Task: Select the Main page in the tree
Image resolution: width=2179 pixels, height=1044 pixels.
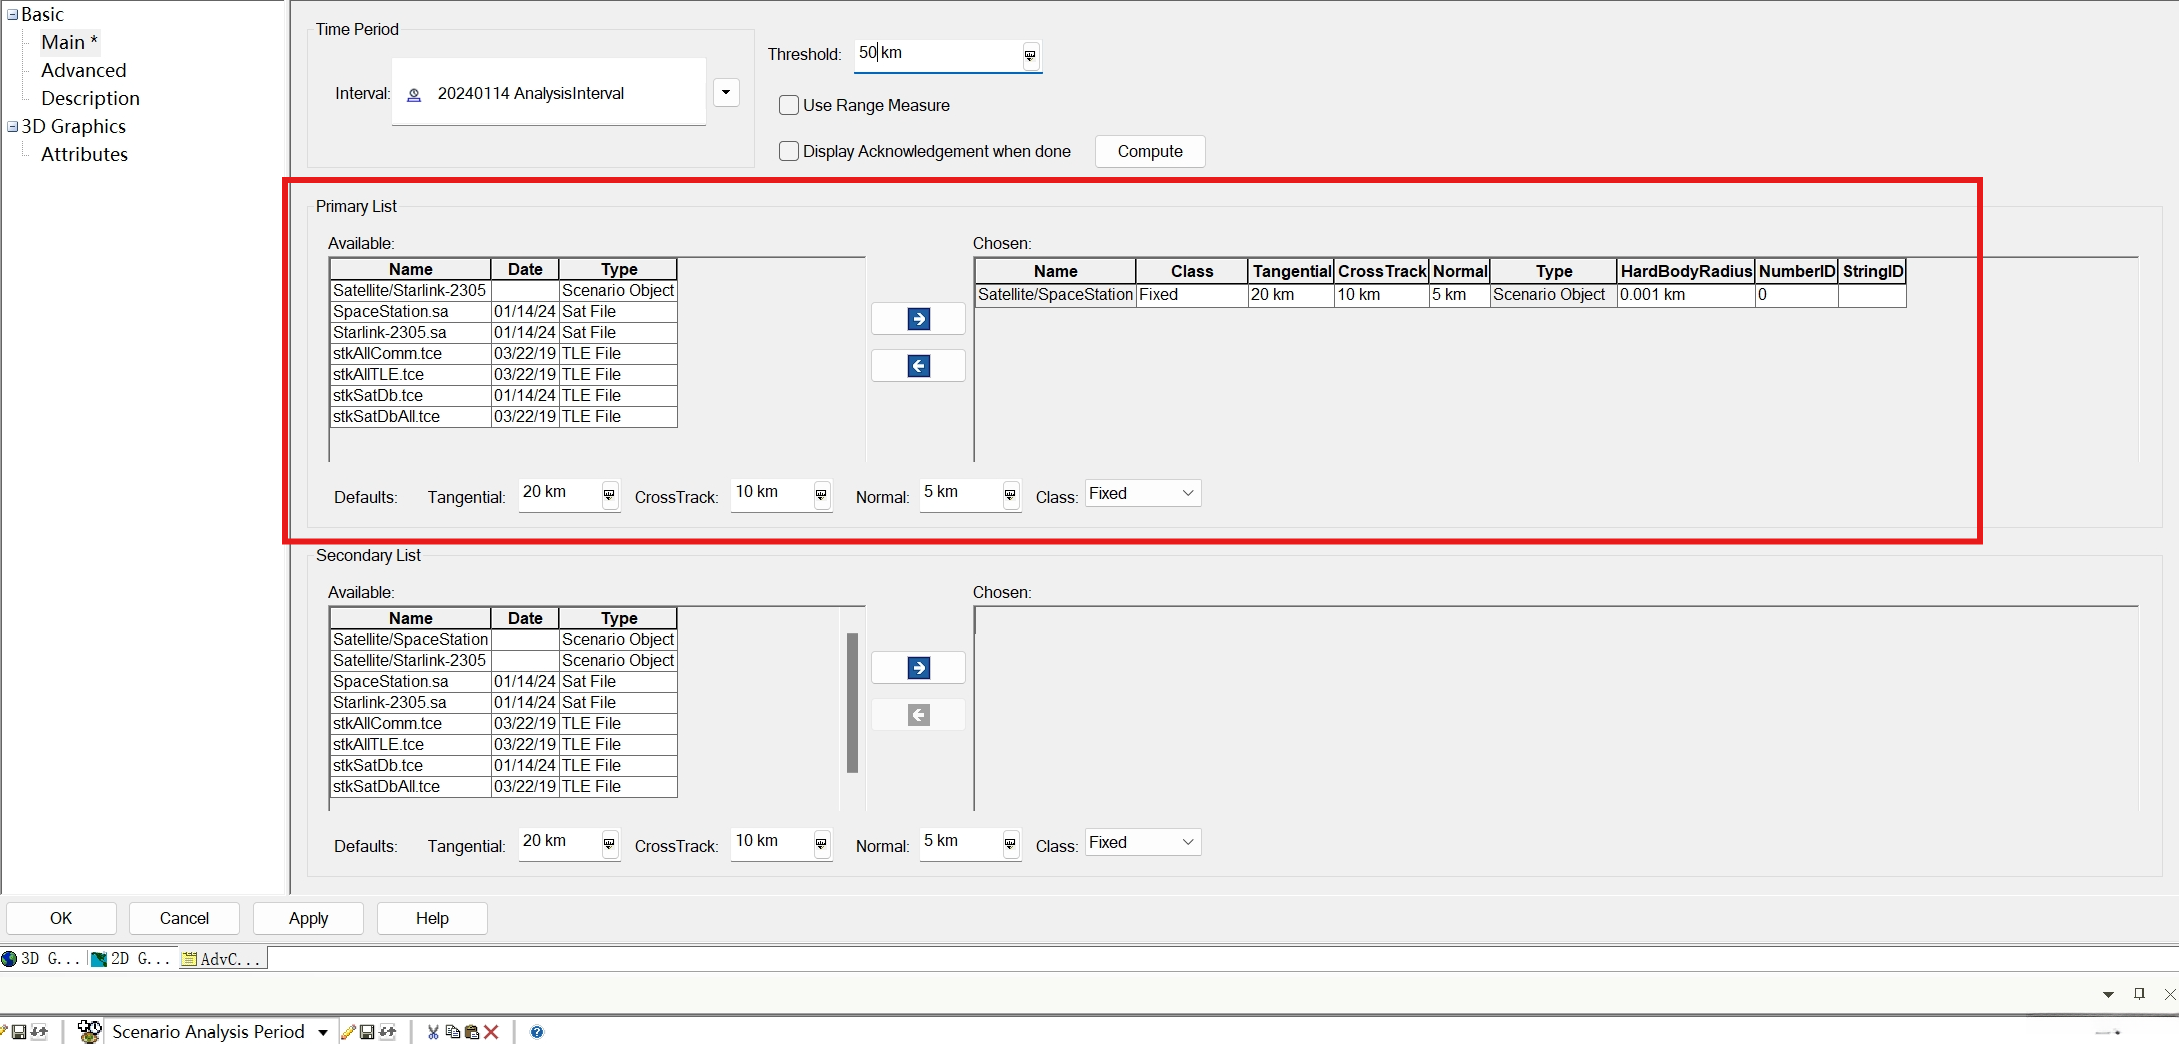Action: click(69, 42)
